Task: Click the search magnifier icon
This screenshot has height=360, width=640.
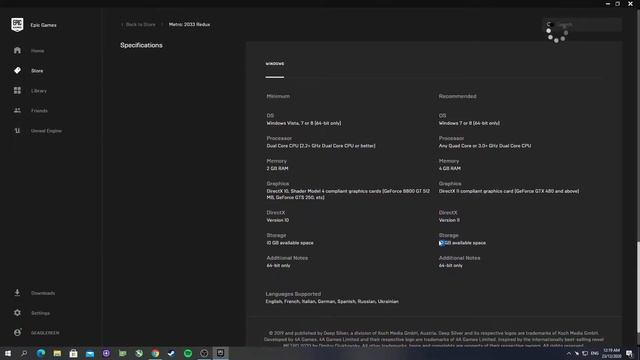Action: pos(550,24)
